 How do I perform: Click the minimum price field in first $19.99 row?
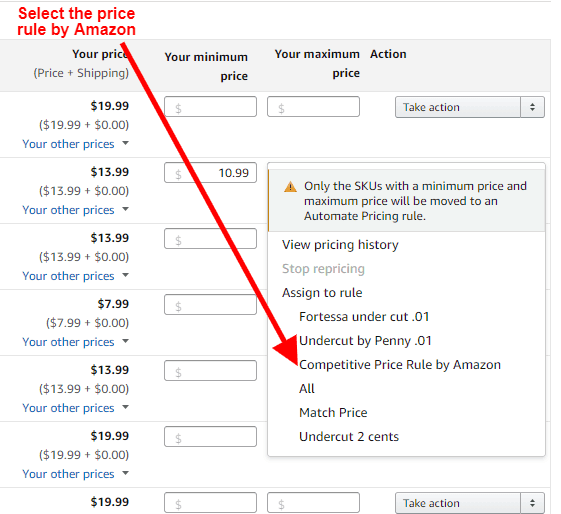pos(210,107)
